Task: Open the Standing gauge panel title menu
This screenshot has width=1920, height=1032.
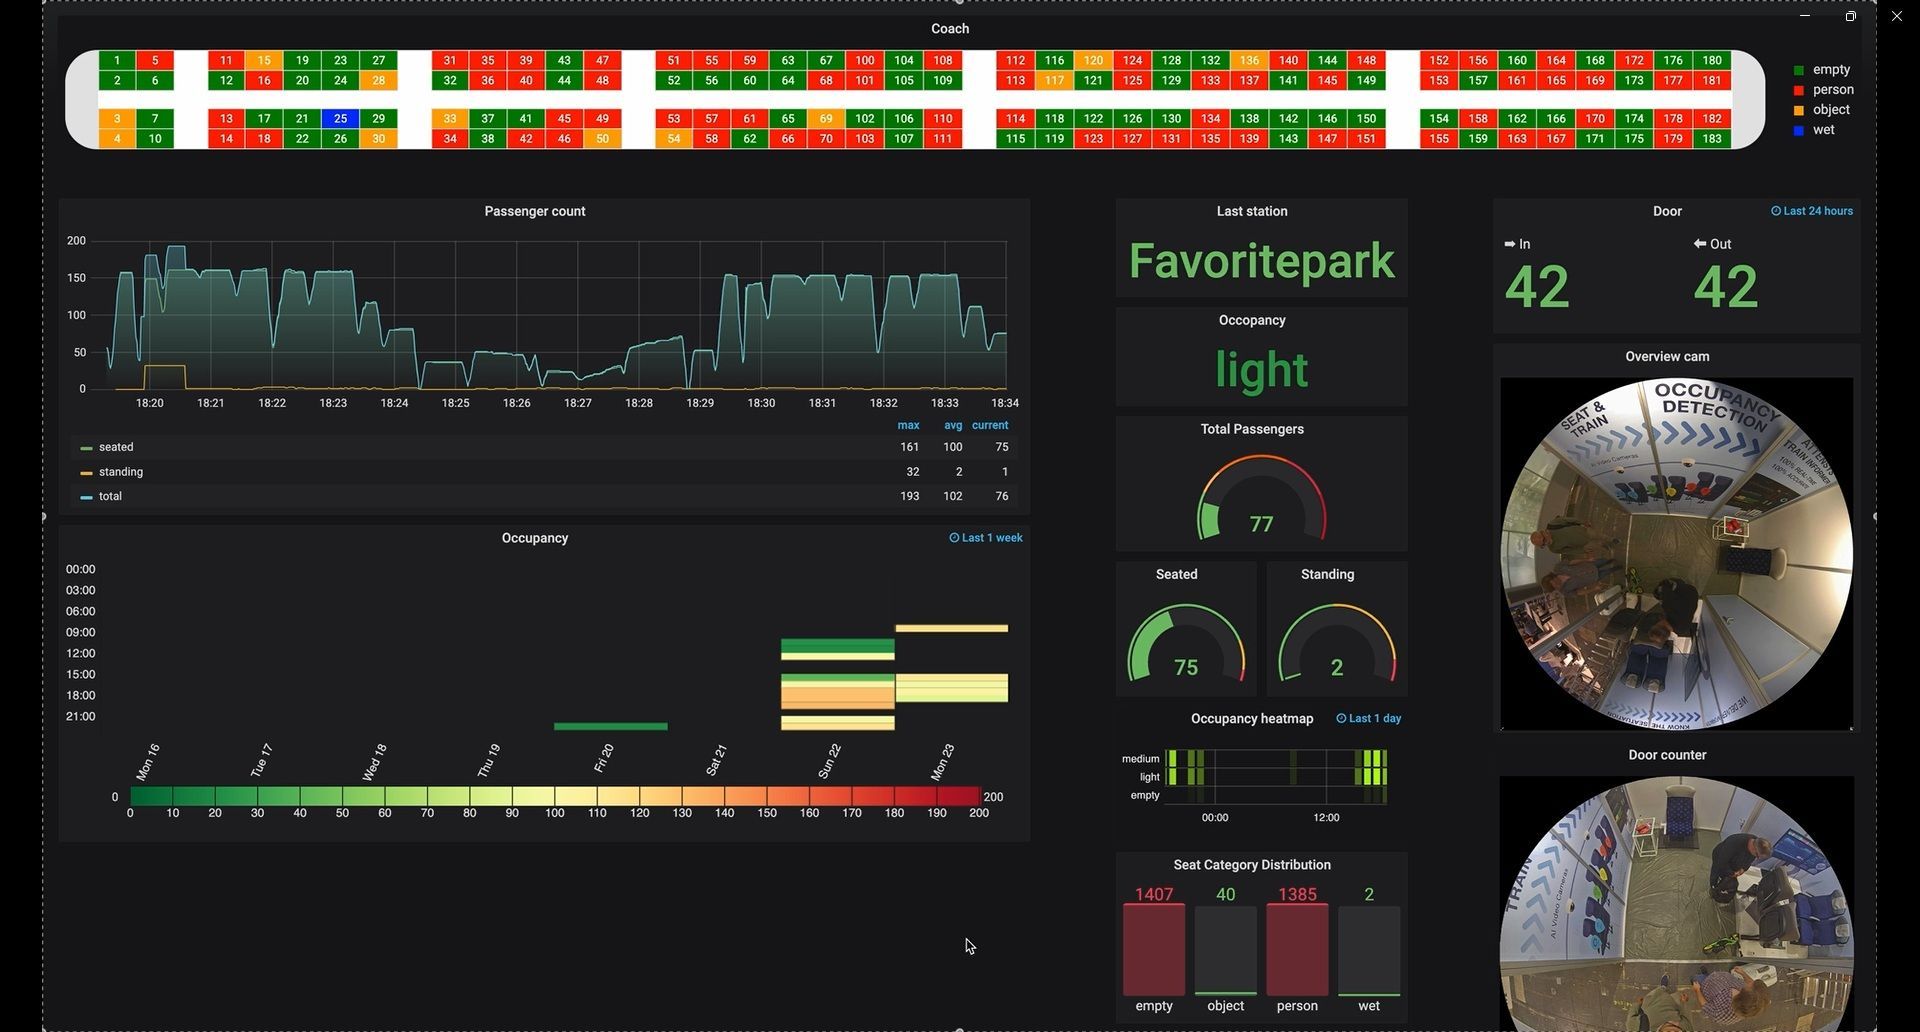Action: (x=1328, y=574)
